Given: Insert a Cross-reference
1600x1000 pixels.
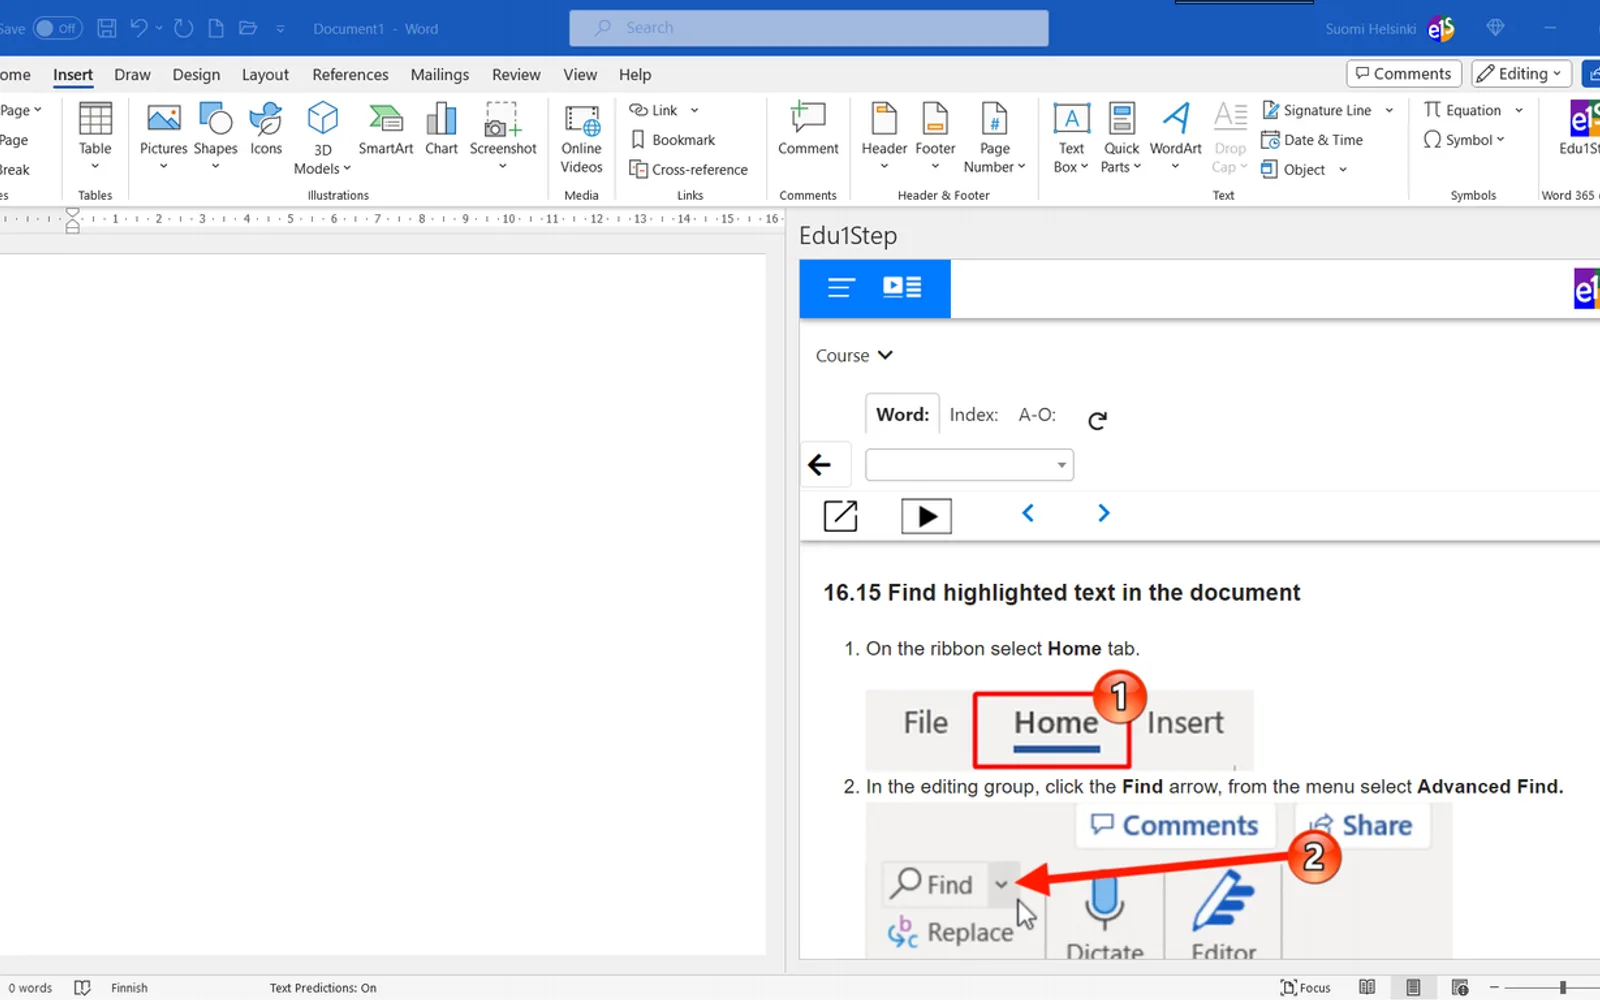Looking at the screenshot, I should coord(688,169).
